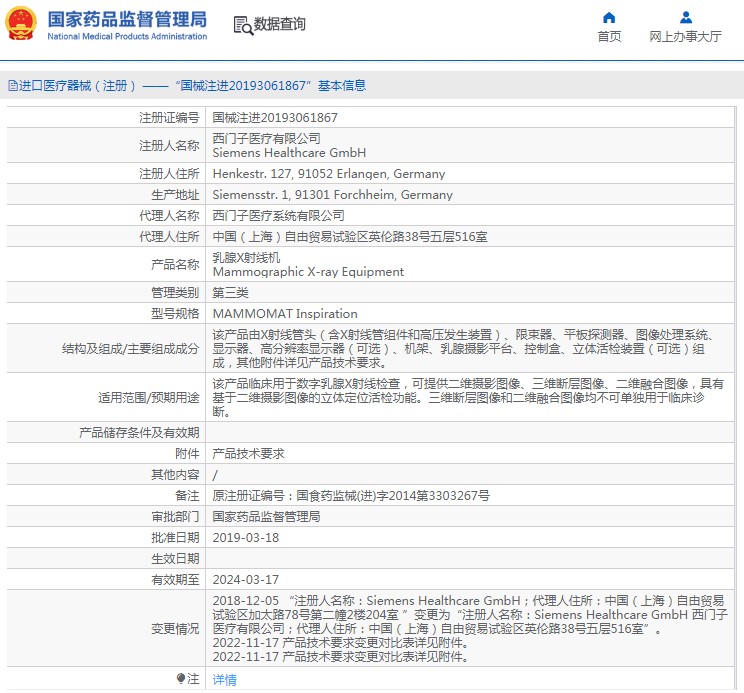Click the 型号规格 label
Image resolution: width=744 pixels, height=693 pixels.
click(x=175, y=314)
